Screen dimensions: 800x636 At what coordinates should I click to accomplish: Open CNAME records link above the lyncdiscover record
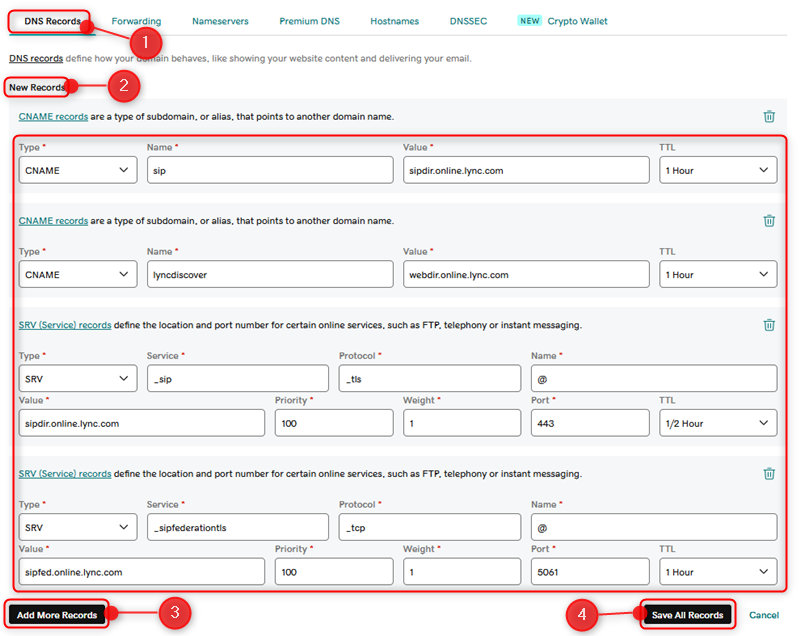point(53,221)
